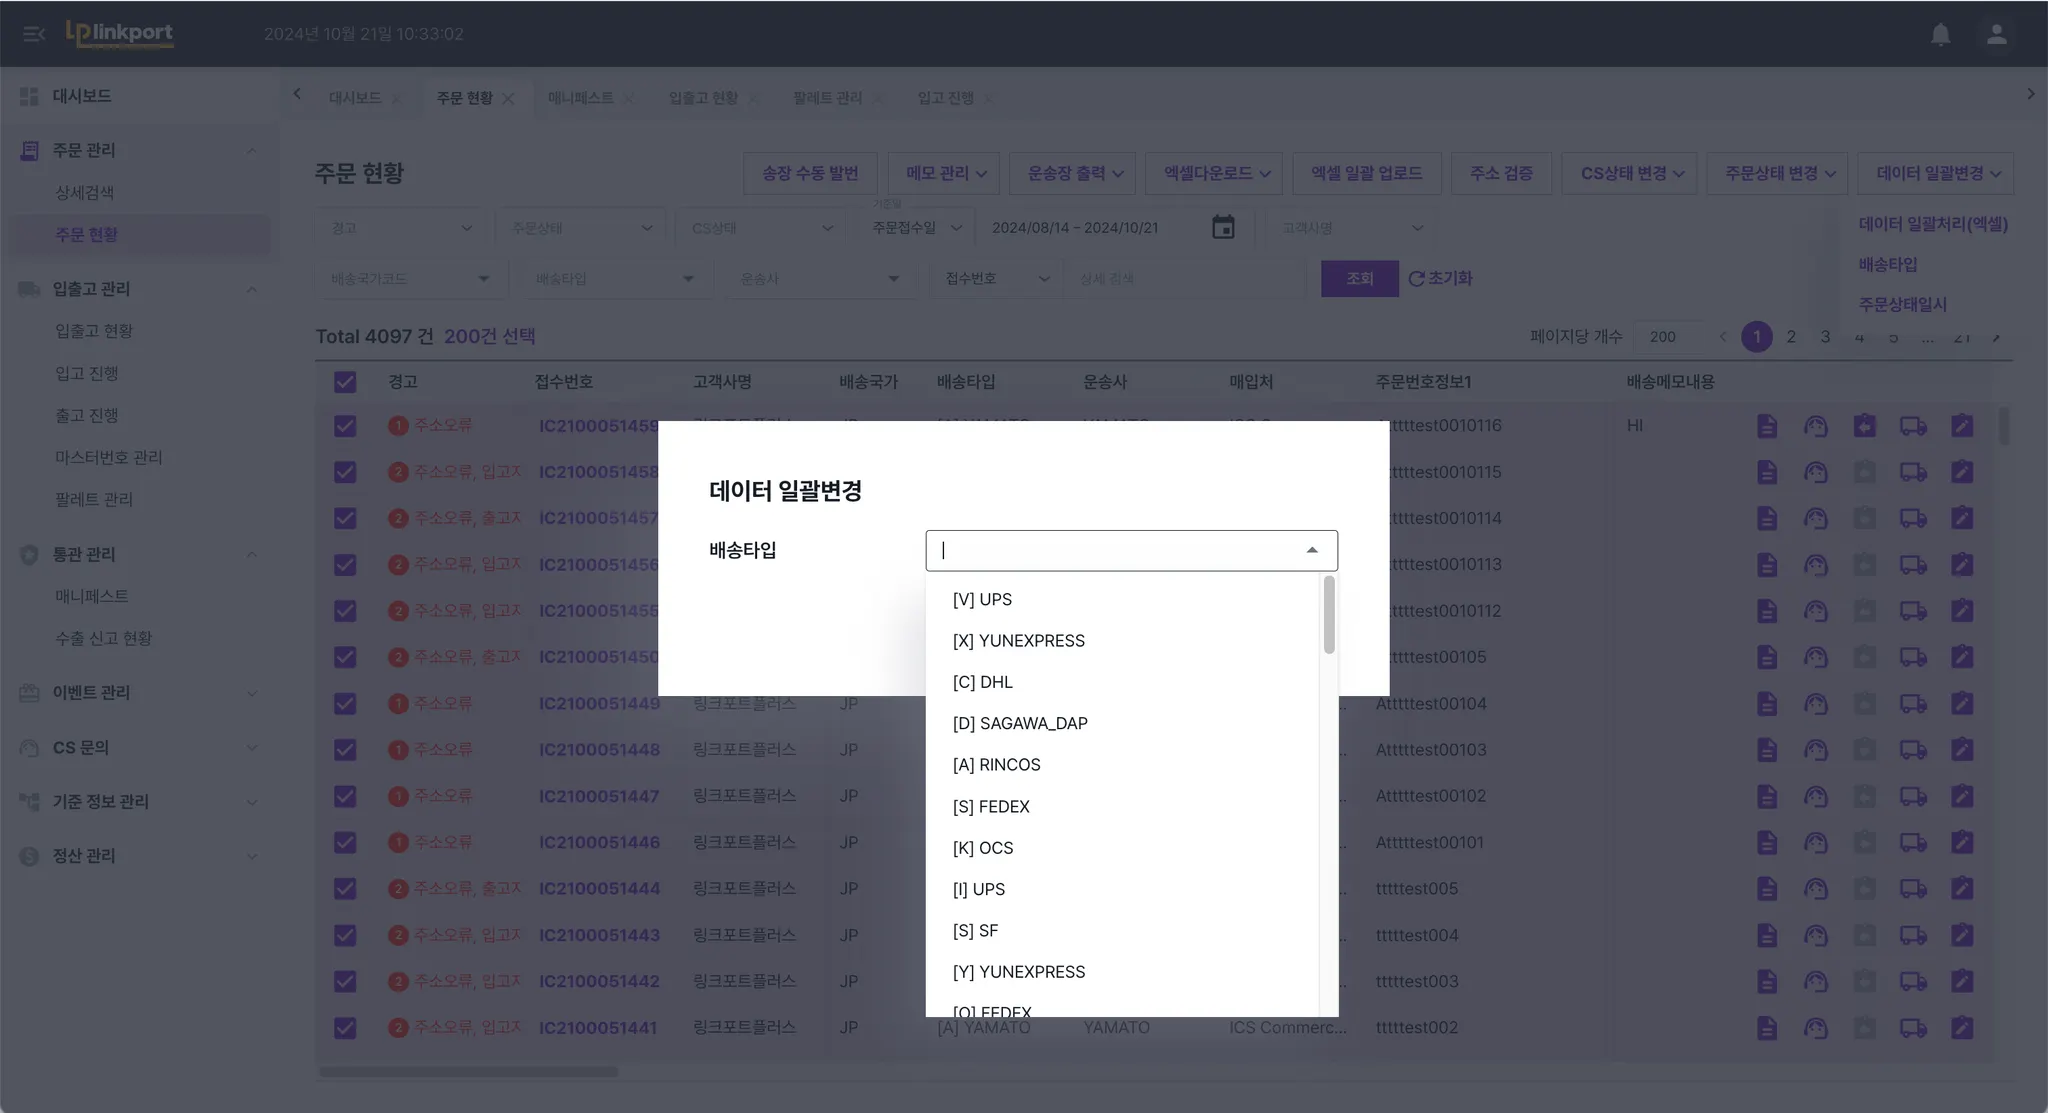Image resolution: width=2048 pixels, height=1113 pixels.
Task: Click headset CS icon for Attttest00103 row
Action: [x=1815, y=750]
